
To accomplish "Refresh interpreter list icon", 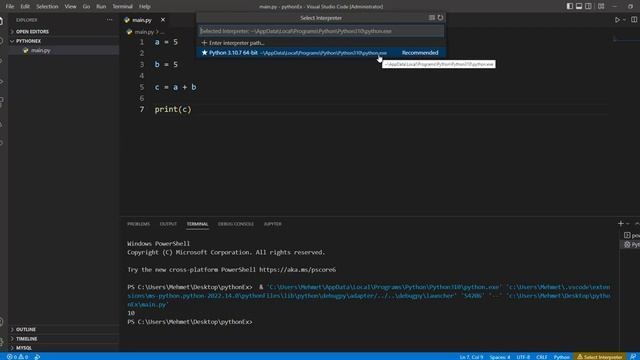I will pyautogui.click(x=440, y=18).
